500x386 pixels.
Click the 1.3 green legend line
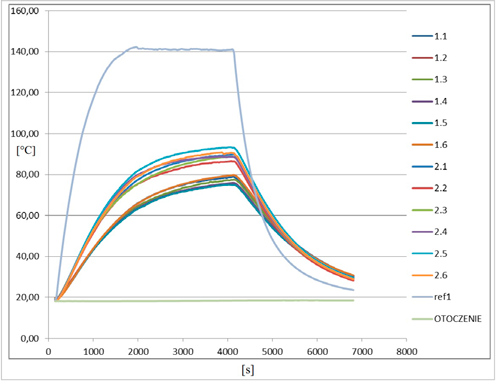422,79
